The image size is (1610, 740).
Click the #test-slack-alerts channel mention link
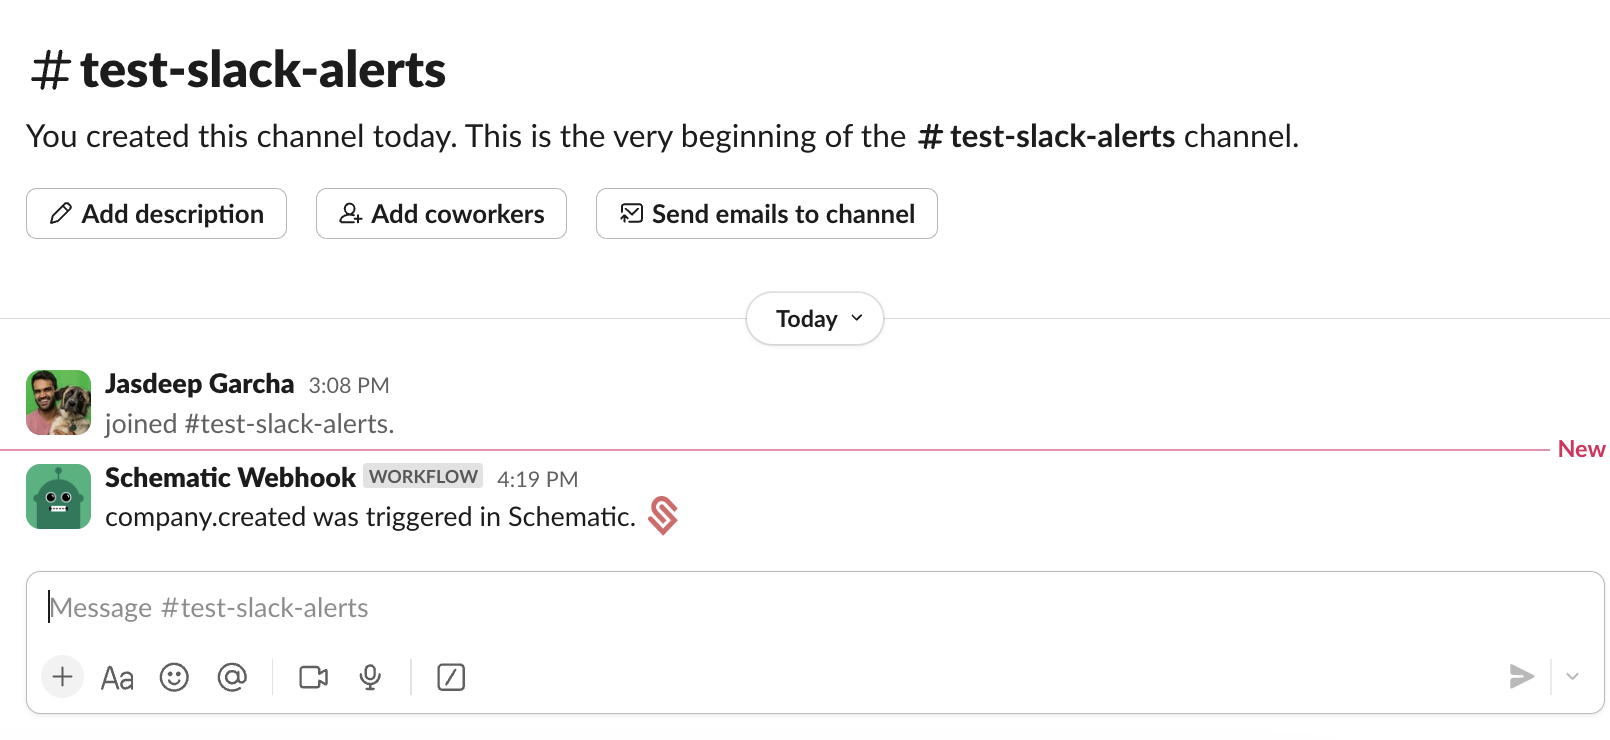(1046, 136)
